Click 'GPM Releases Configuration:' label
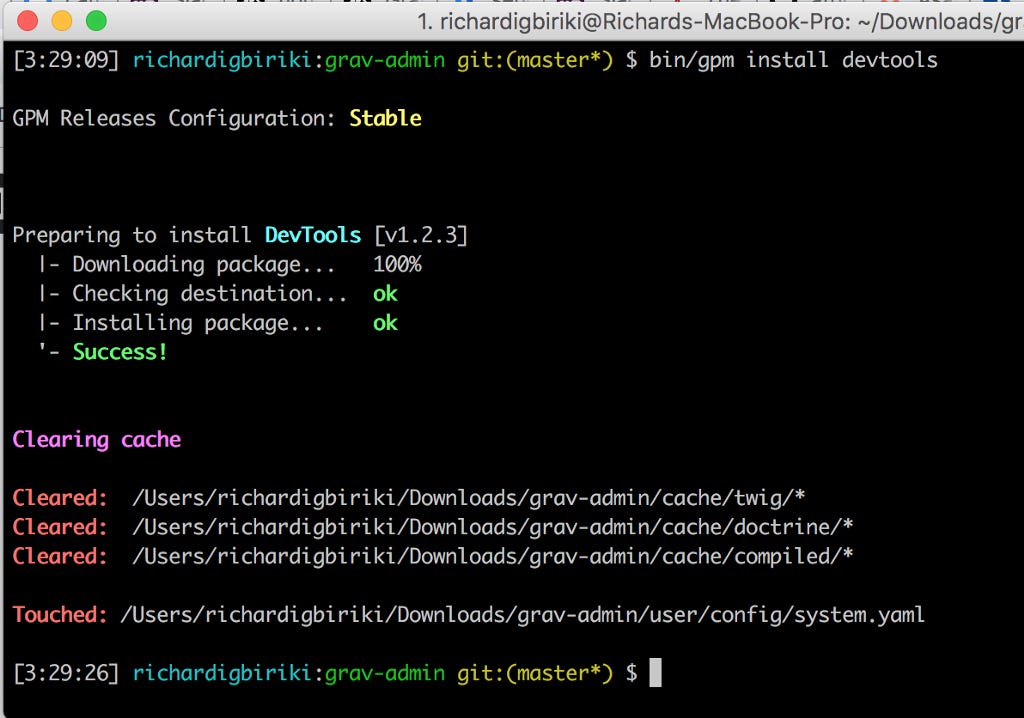This screenshot has width=1024, height=718. (x=173, y=118)
